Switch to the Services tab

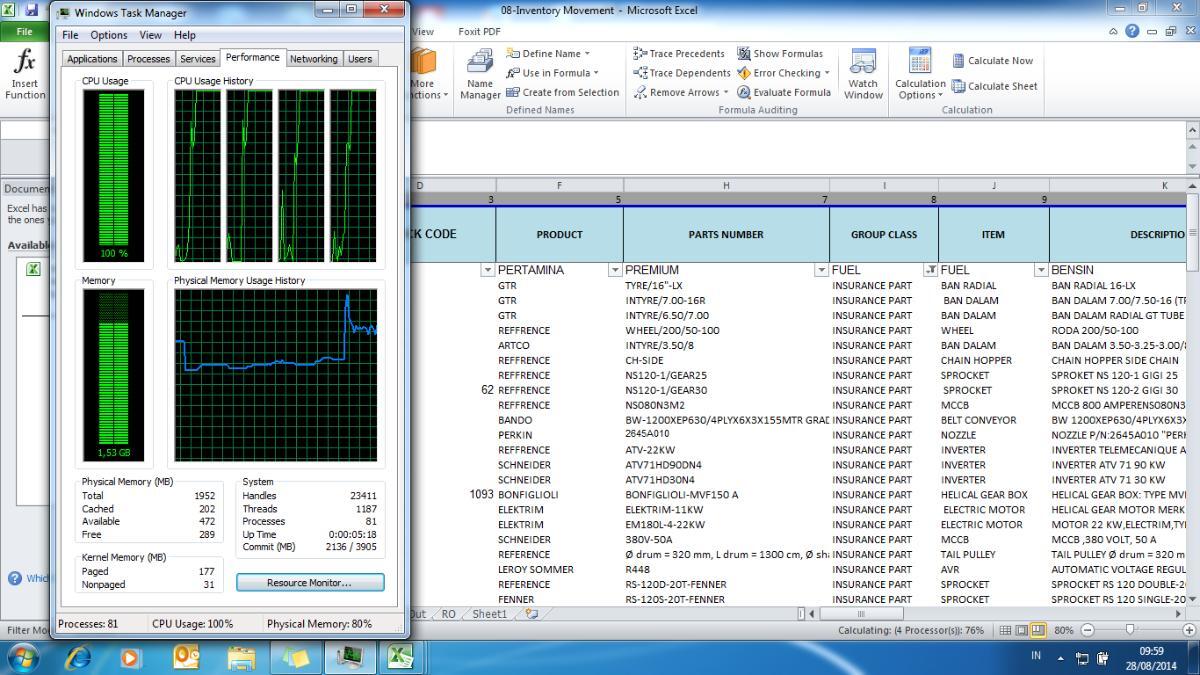pyautogui.click(x=198, y=59)
